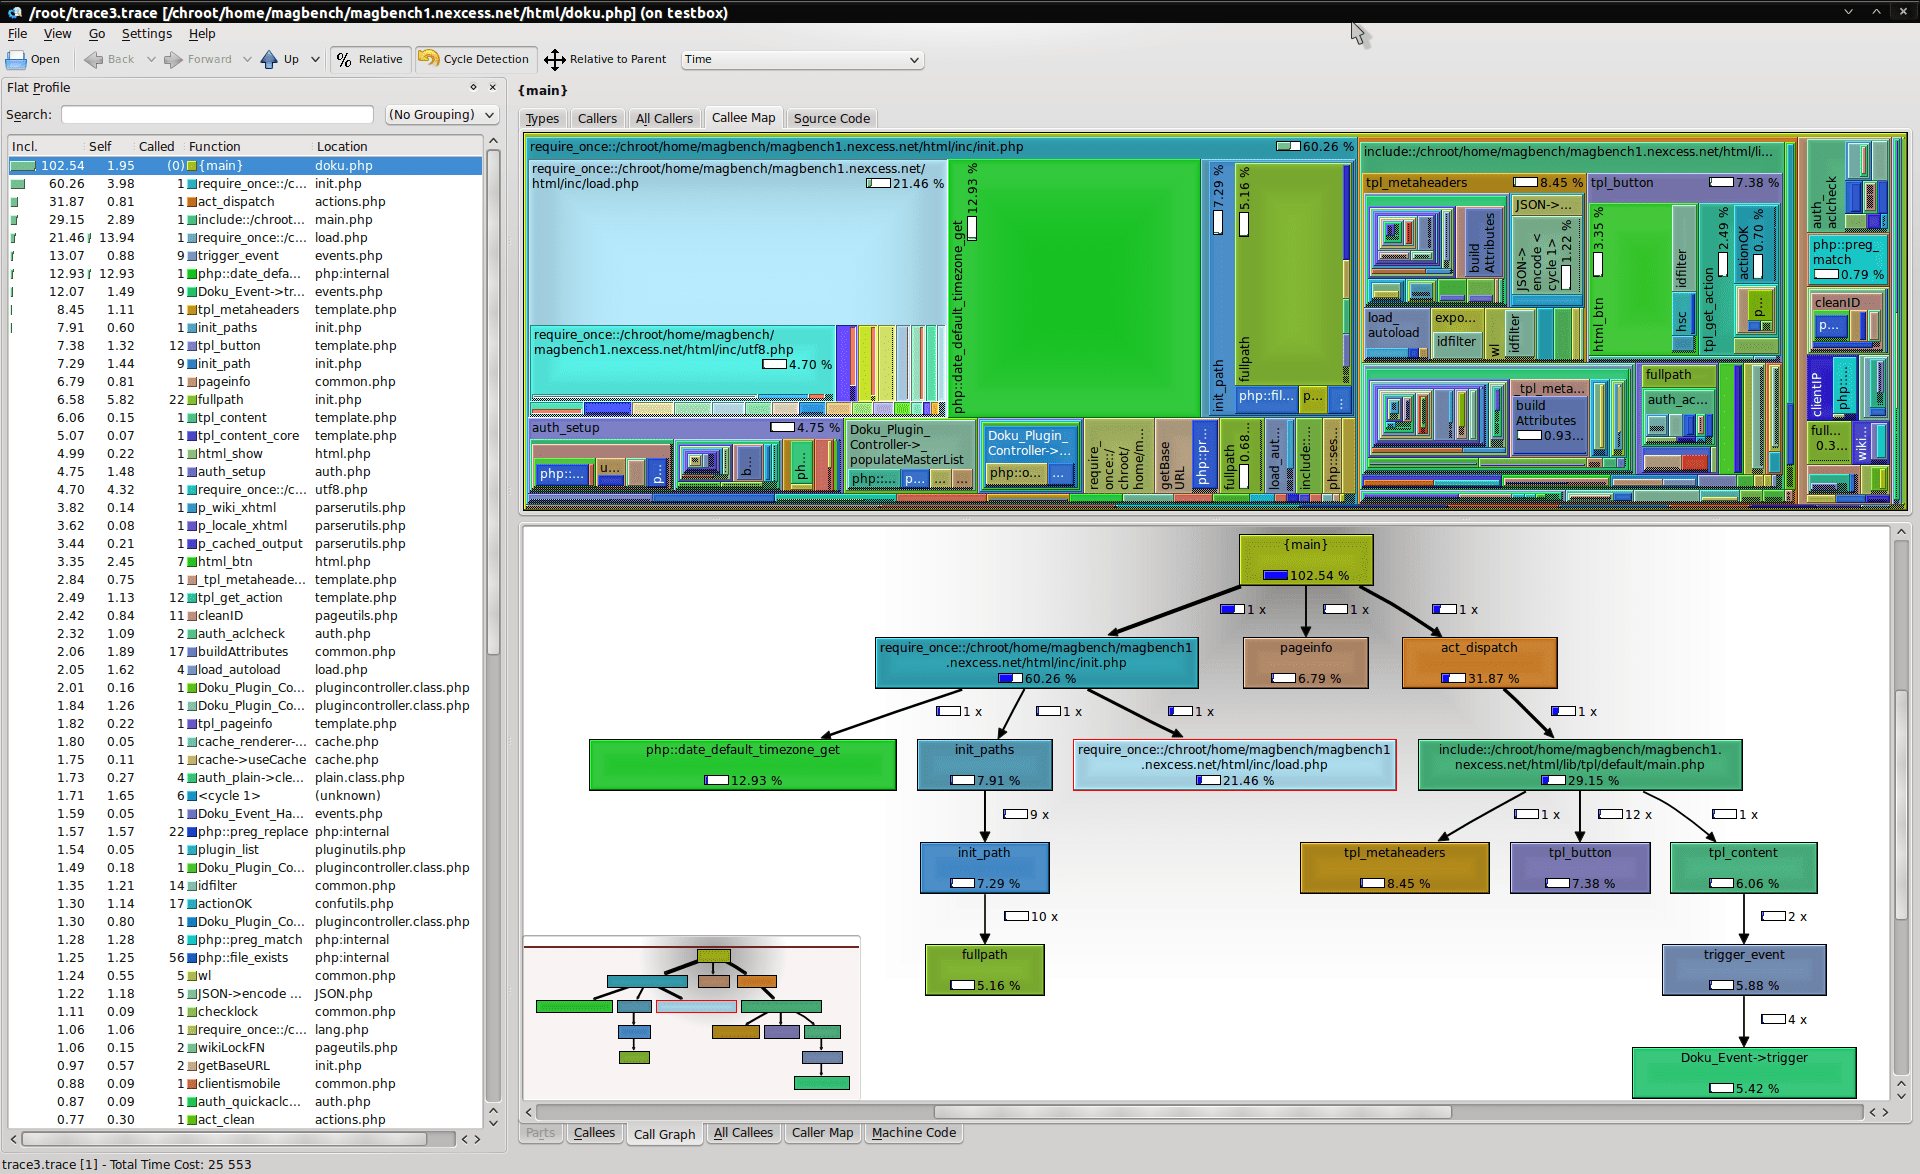Click the function Search input field
Image resolution: width=1920 pixels, height=1174 pixels.
[x=217, y=115]
